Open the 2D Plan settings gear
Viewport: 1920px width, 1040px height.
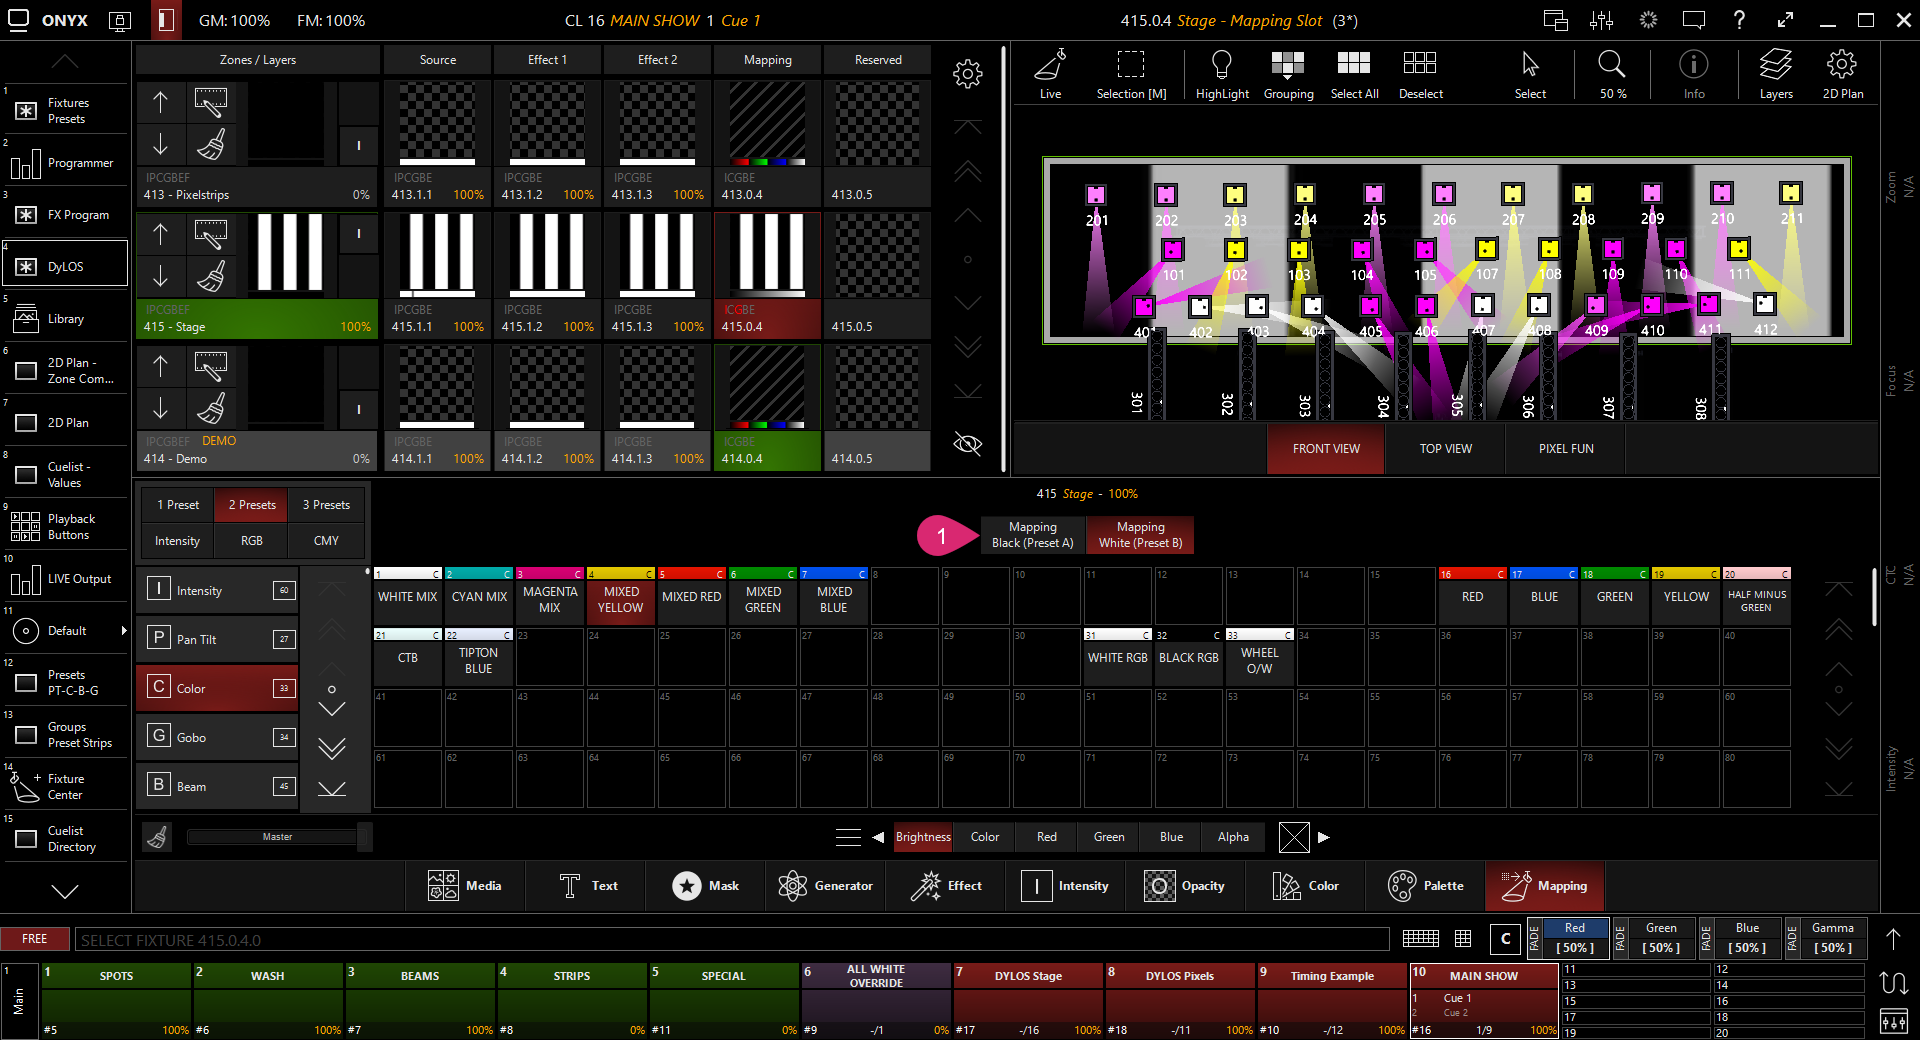tap(1842, 75)
